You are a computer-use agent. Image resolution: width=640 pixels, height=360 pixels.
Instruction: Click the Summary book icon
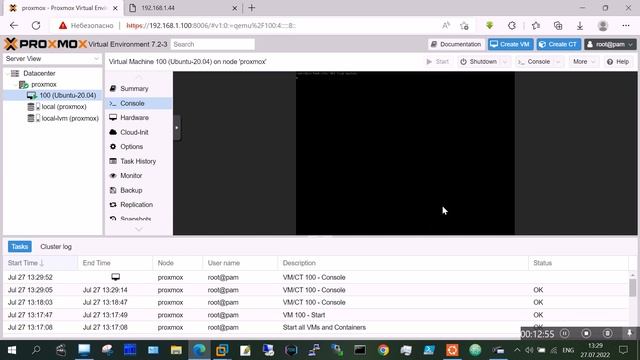[113, 88]
